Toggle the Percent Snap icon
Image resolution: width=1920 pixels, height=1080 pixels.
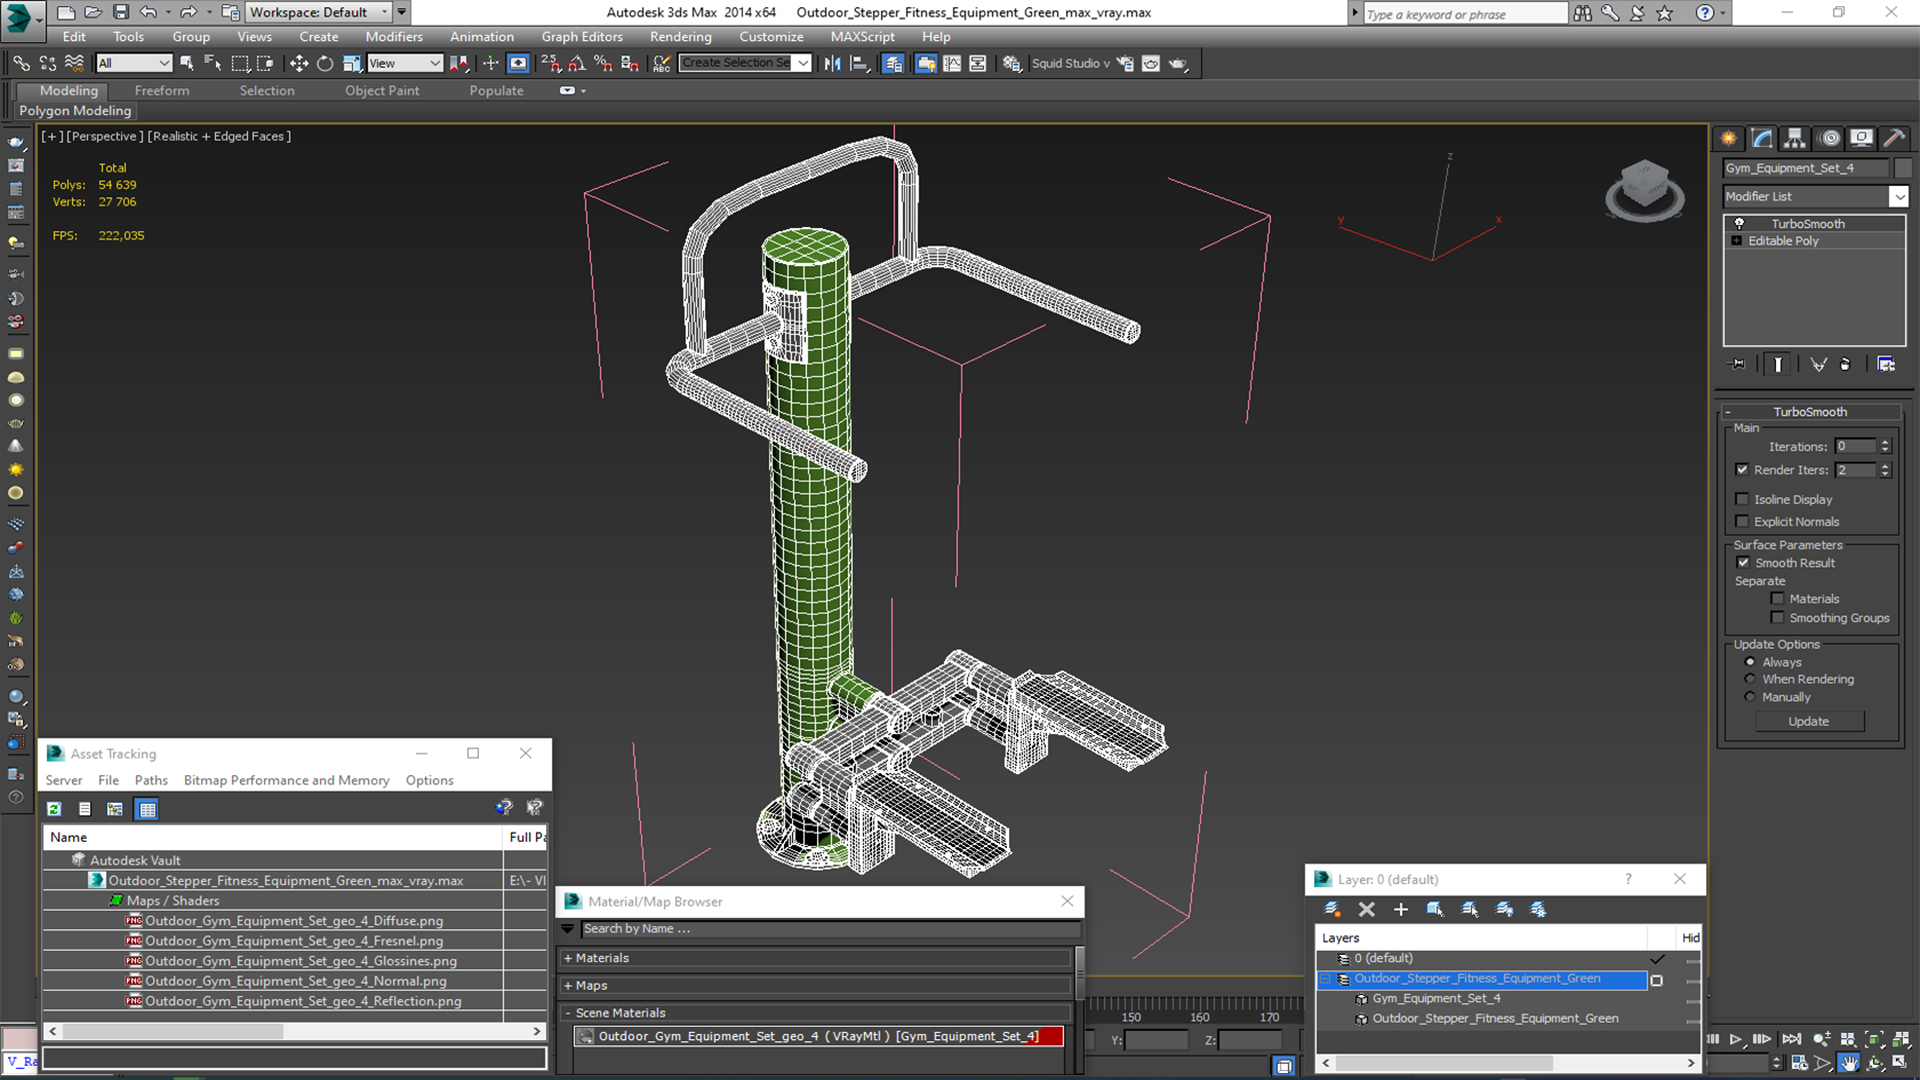click(x=603, y=63)
